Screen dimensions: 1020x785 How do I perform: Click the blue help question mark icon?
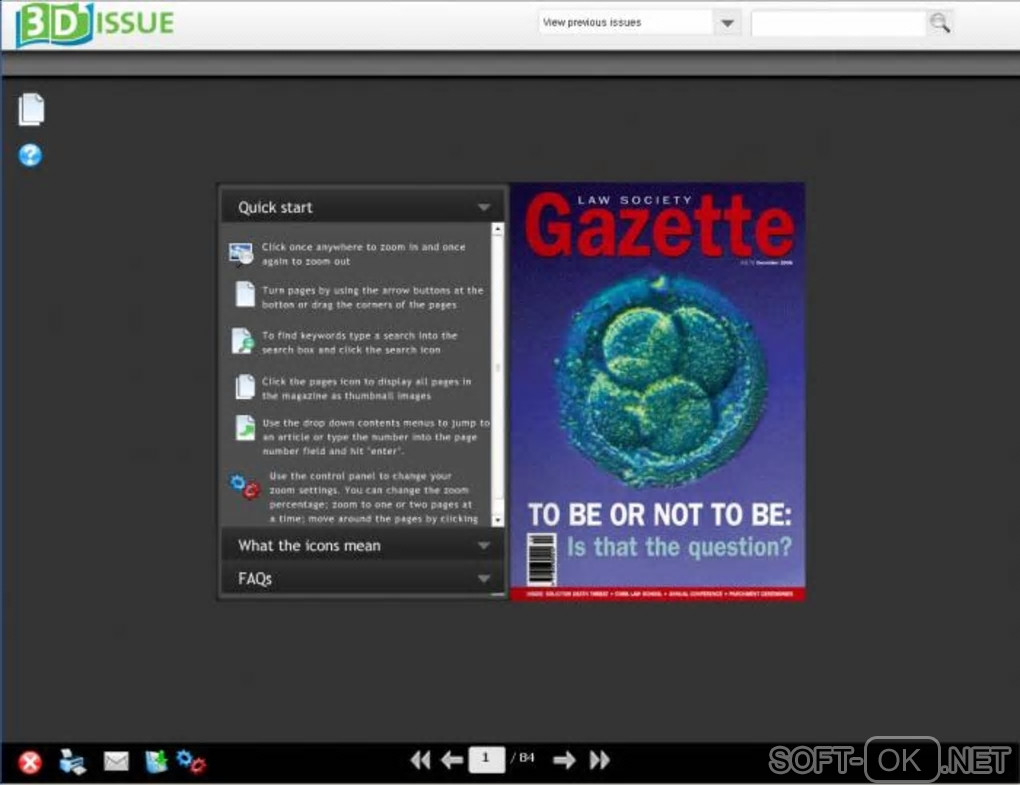coord(31,155)
